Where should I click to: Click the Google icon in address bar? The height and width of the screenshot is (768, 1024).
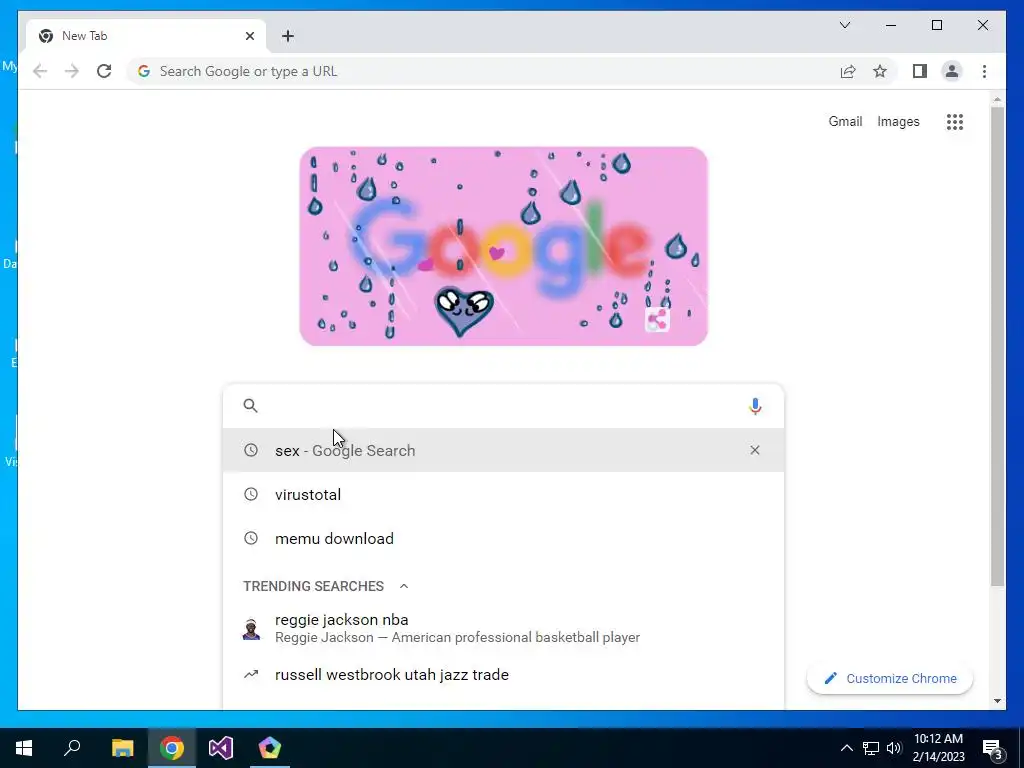[x=144, y=71]
